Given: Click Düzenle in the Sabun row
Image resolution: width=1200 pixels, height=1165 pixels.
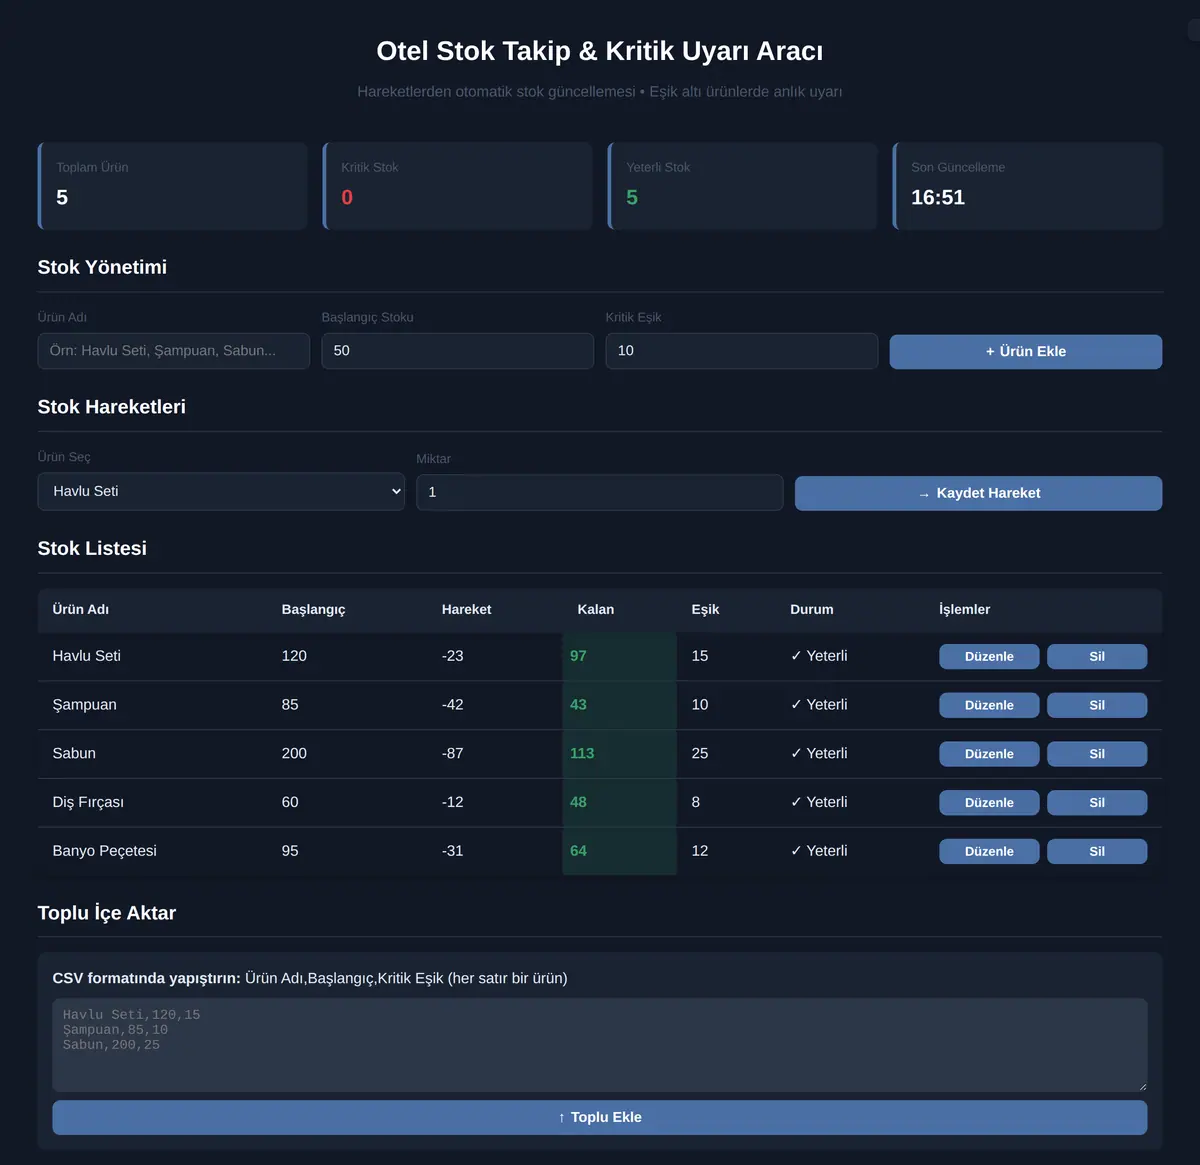Looking at the screenshot, I should coord(989,754).
